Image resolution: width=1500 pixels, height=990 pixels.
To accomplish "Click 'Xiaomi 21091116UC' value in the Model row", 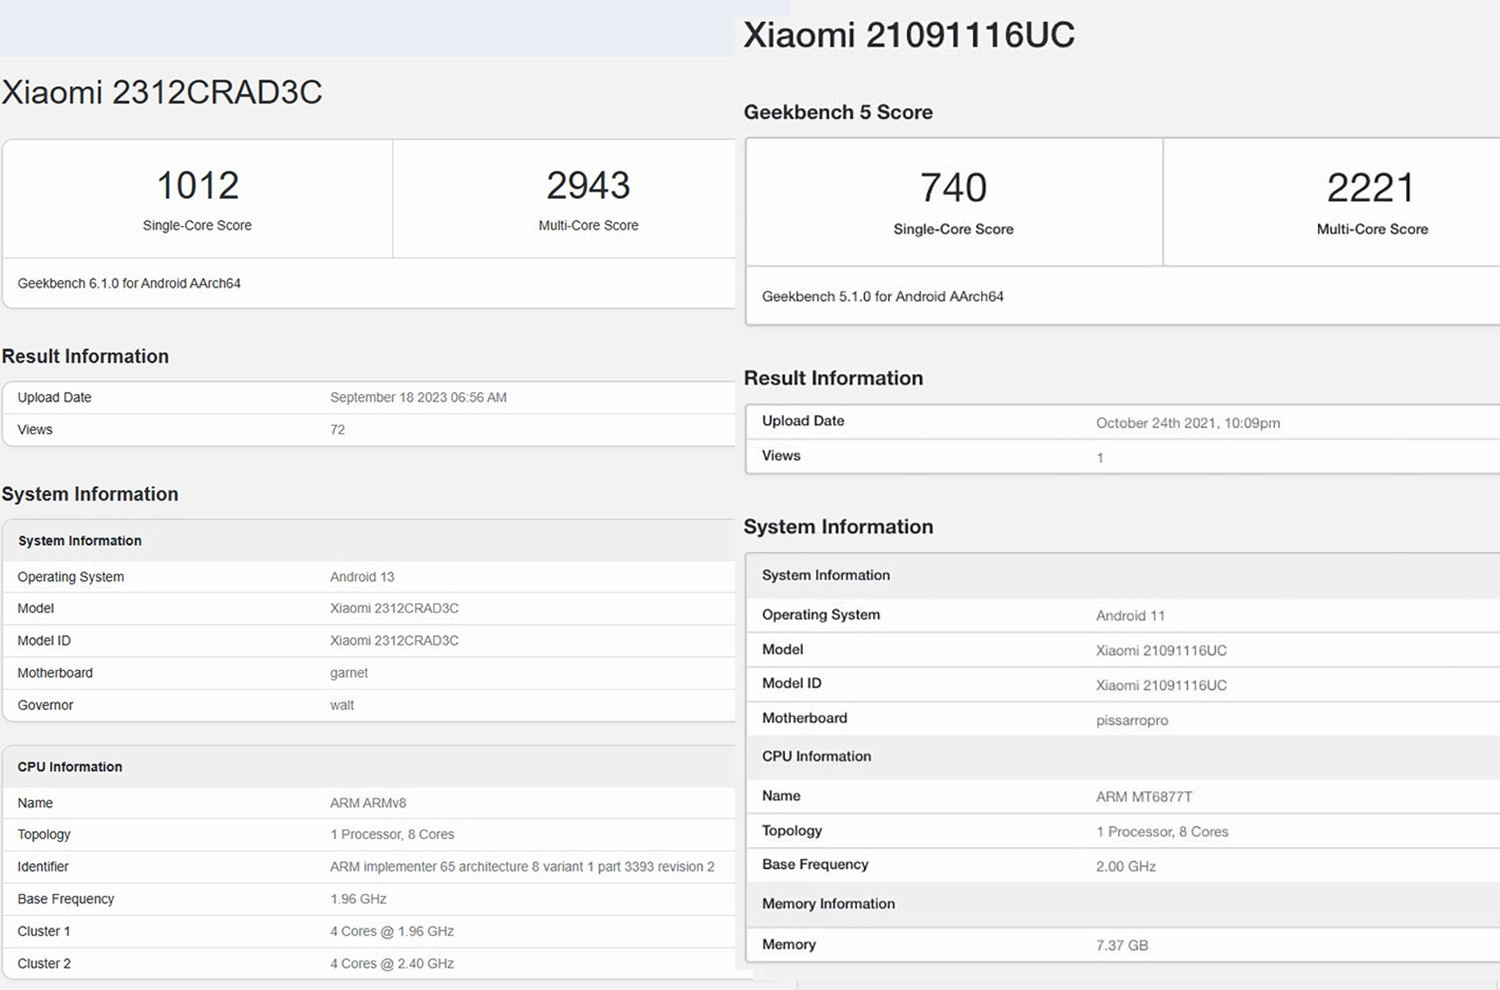I will click(1161, 650).
